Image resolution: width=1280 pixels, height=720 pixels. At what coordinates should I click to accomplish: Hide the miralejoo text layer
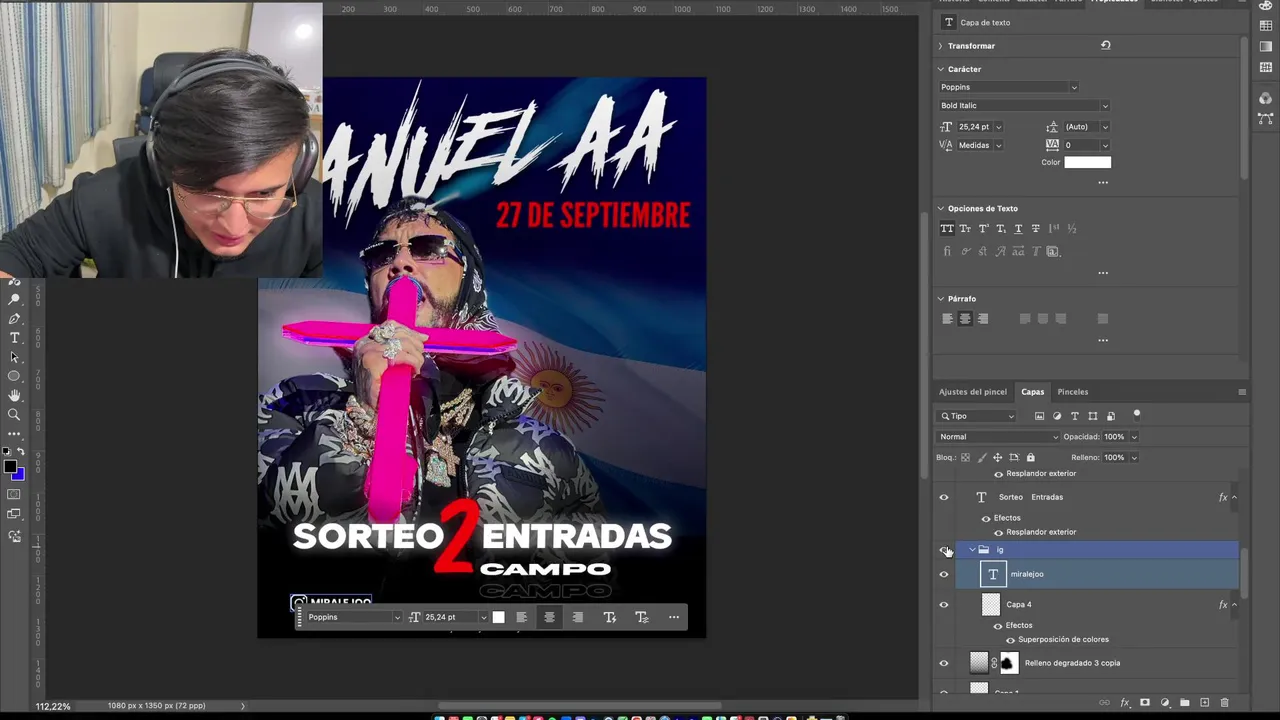943,574
